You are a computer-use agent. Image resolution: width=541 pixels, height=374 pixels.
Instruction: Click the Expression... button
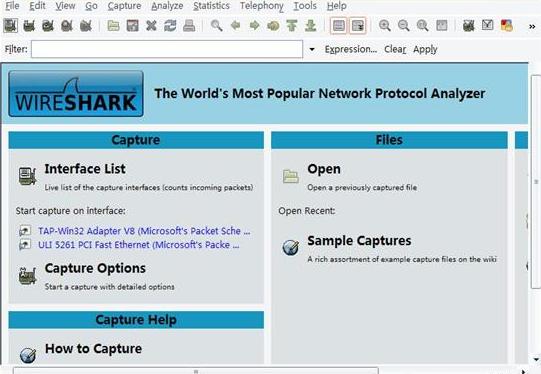pyautogui.click(x=351, y=49)
